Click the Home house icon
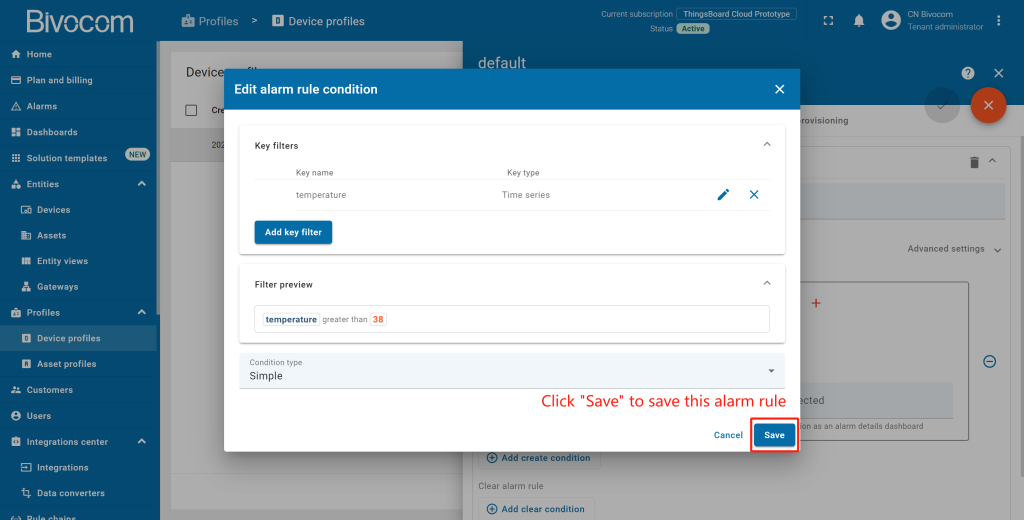This screenshot has width=1024, height=520. [16, 54]
